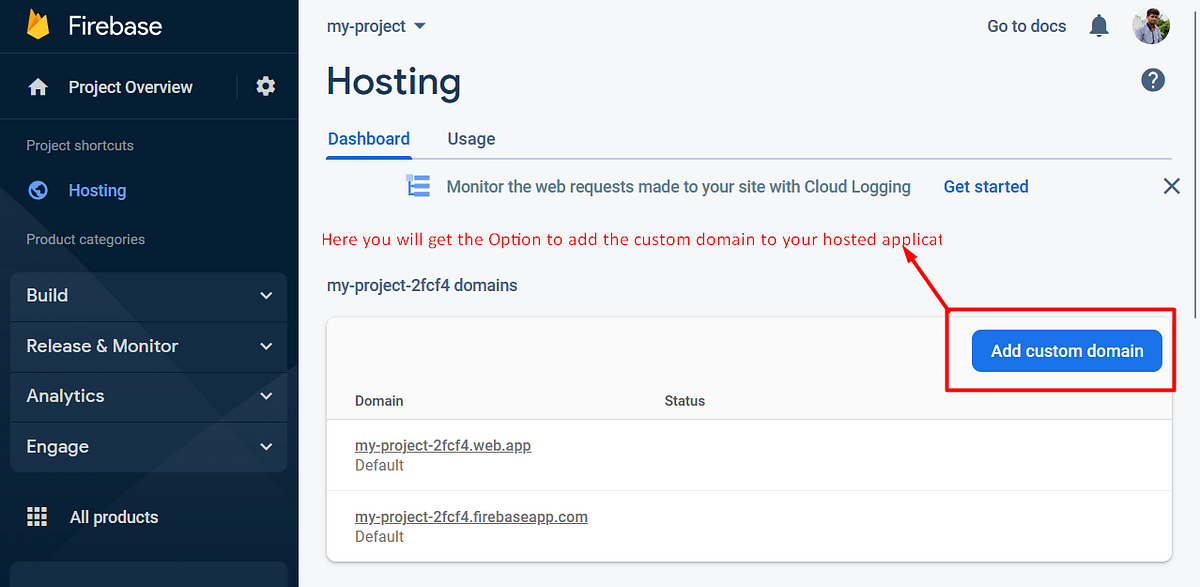1200x587 pixels.
Task: Open the Hosting section via its sidebar icon
Action: (37, 190)
